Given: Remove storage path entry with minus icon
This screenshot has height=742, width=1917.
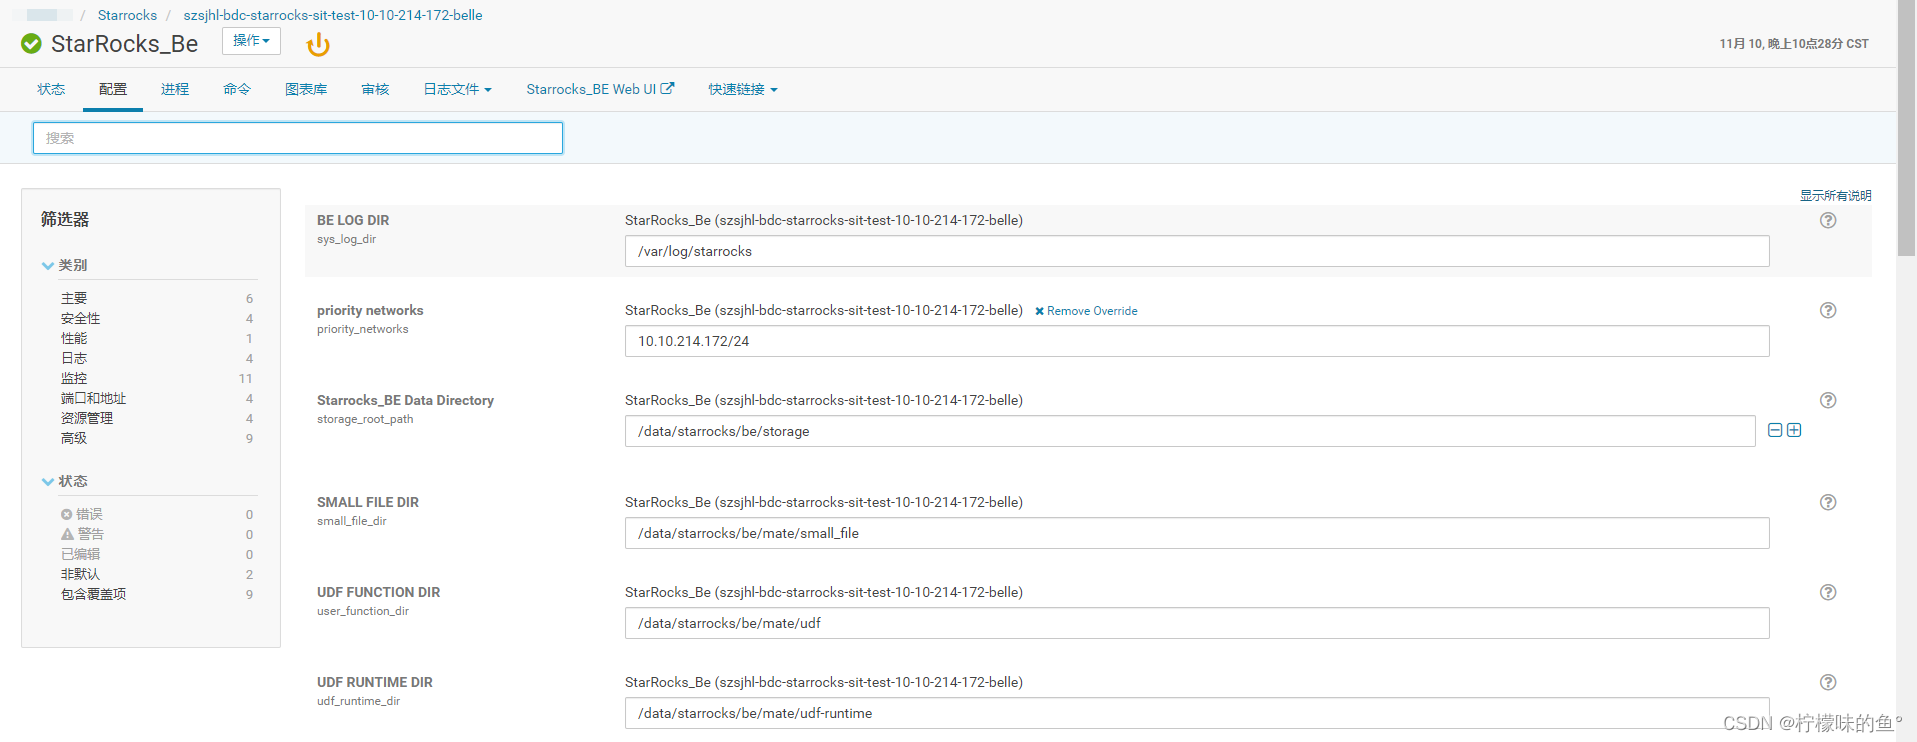Looking at the screenshot, I should [x=1775, y=430].
